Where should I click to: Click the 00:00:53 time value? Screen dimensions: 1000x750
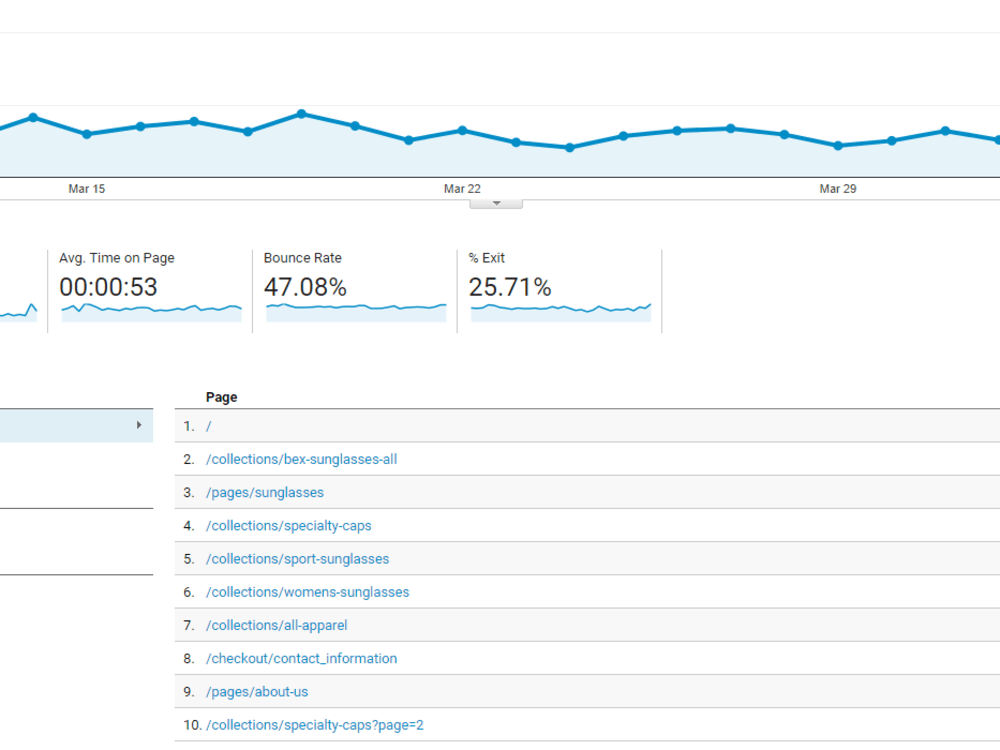pyautogui.click(x=108, y=287)
